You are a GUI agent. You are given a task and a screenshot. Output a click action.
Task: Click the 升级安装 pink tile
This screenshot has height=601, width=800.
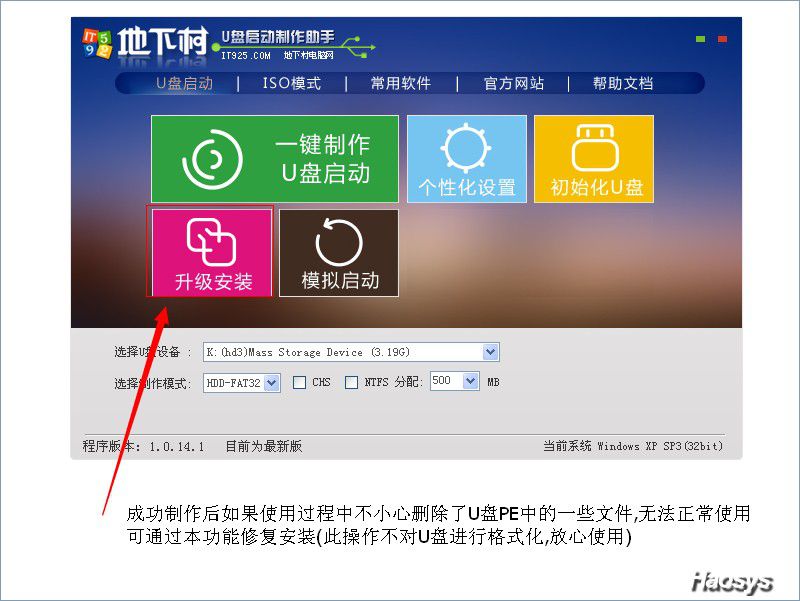tap(212, 253)
